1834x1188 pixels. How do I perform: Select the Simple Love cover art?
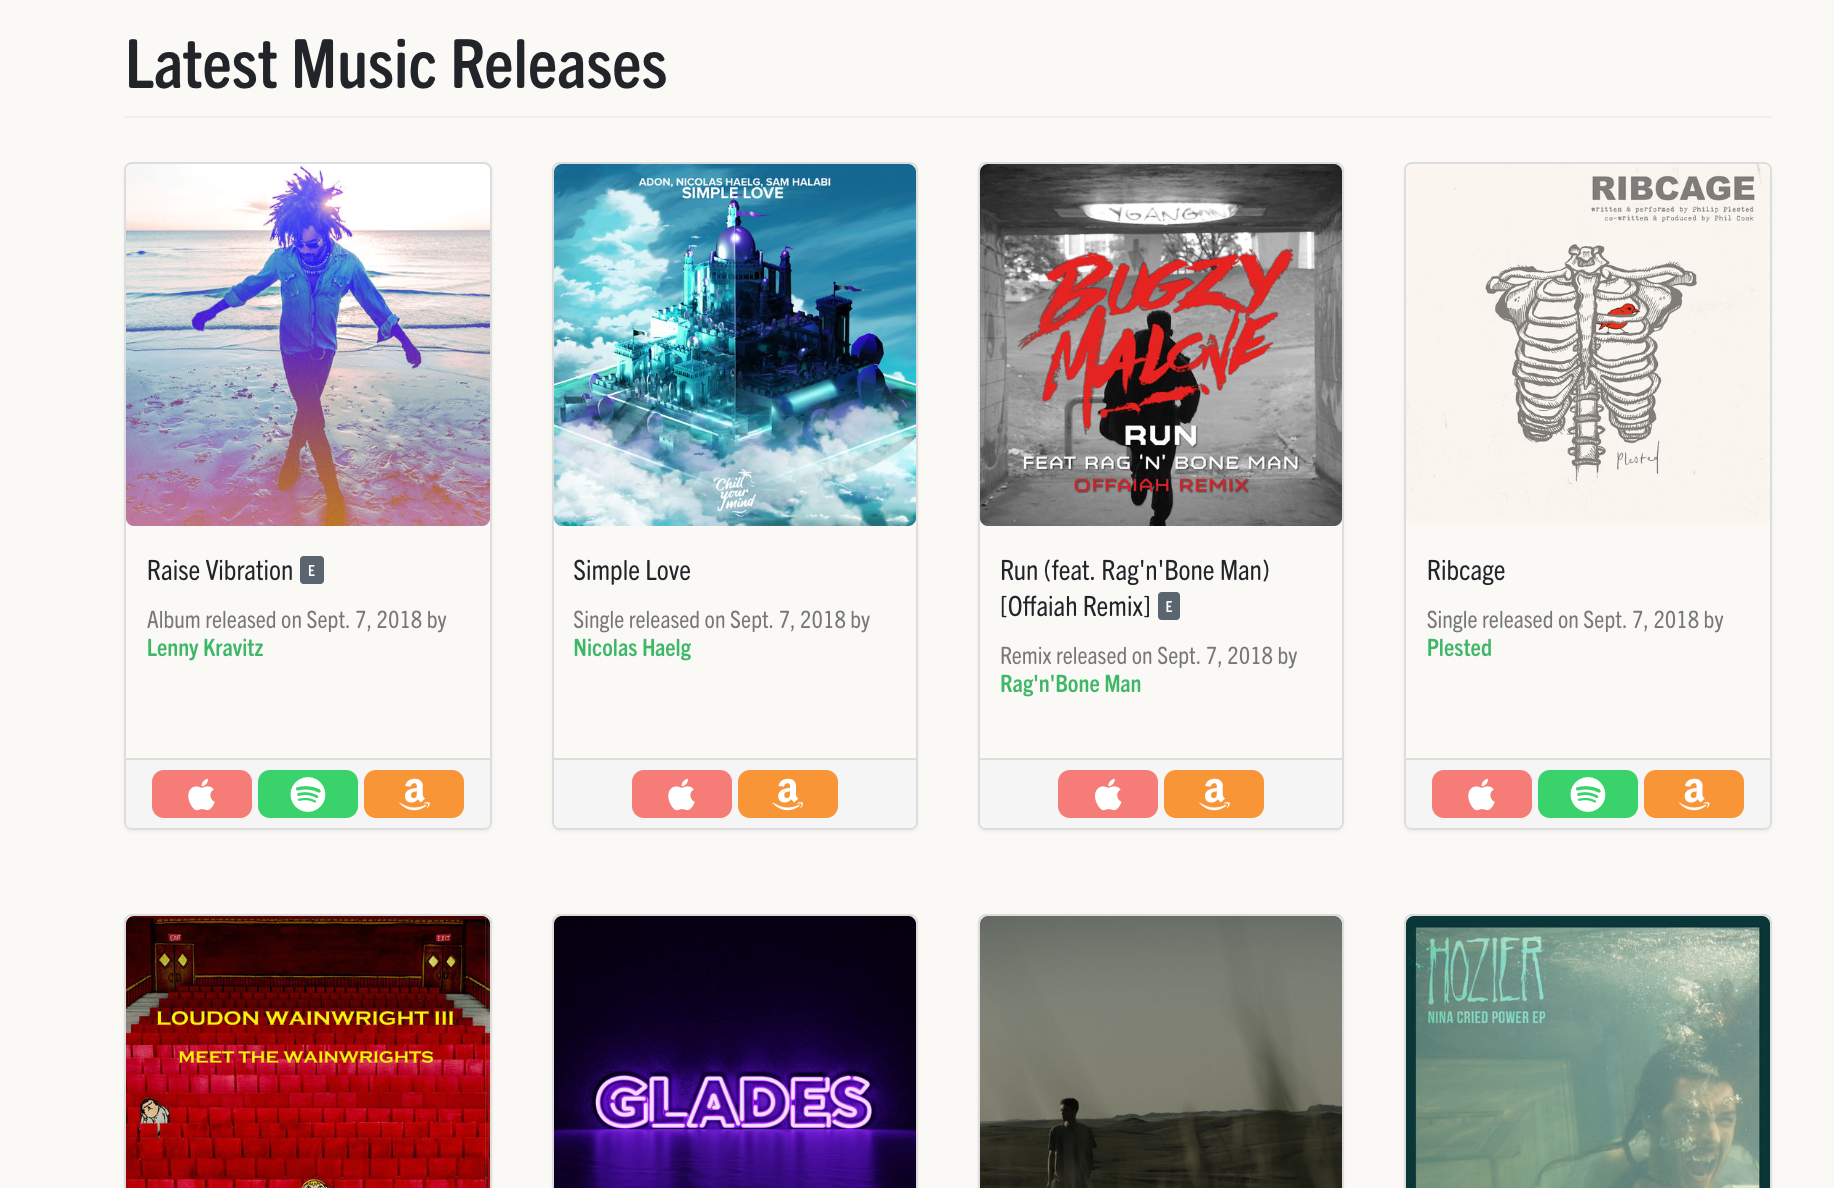coord(735,345)
